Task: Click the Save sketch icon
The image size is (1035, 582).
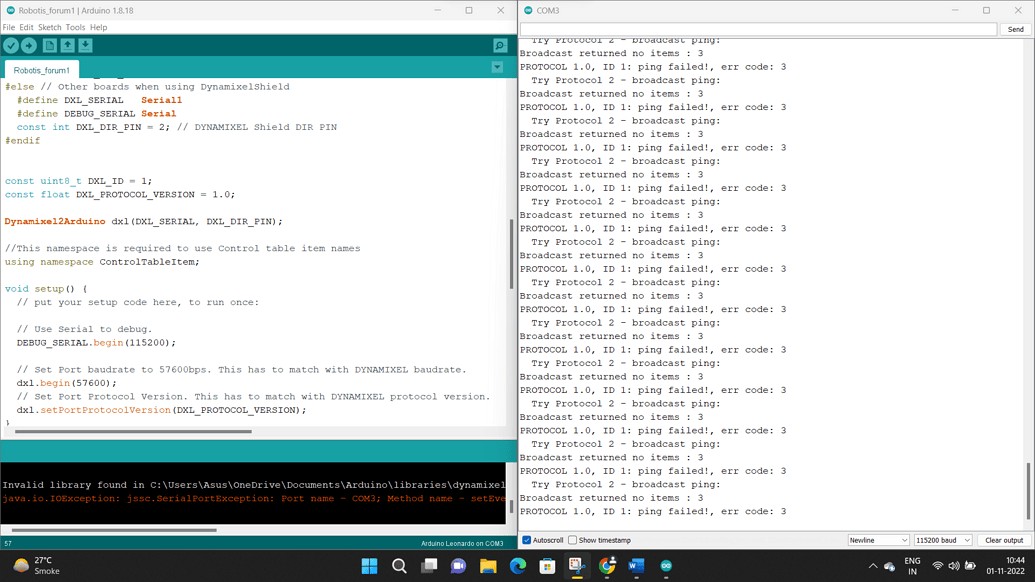Action: click(x=86, y=45)
